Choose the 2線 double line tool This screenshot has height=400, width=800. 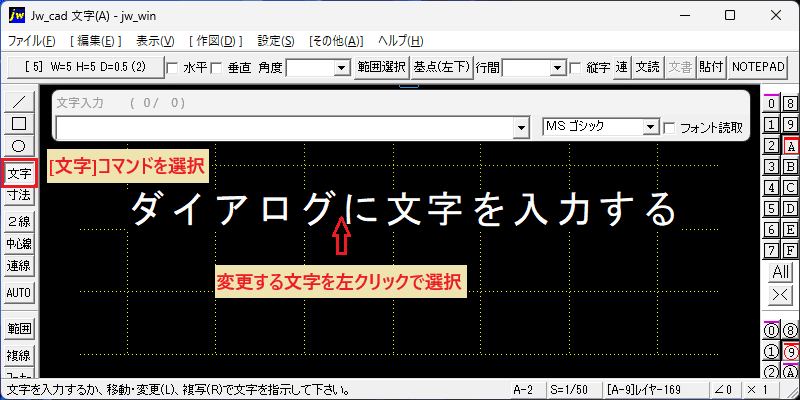pos(19,221)
